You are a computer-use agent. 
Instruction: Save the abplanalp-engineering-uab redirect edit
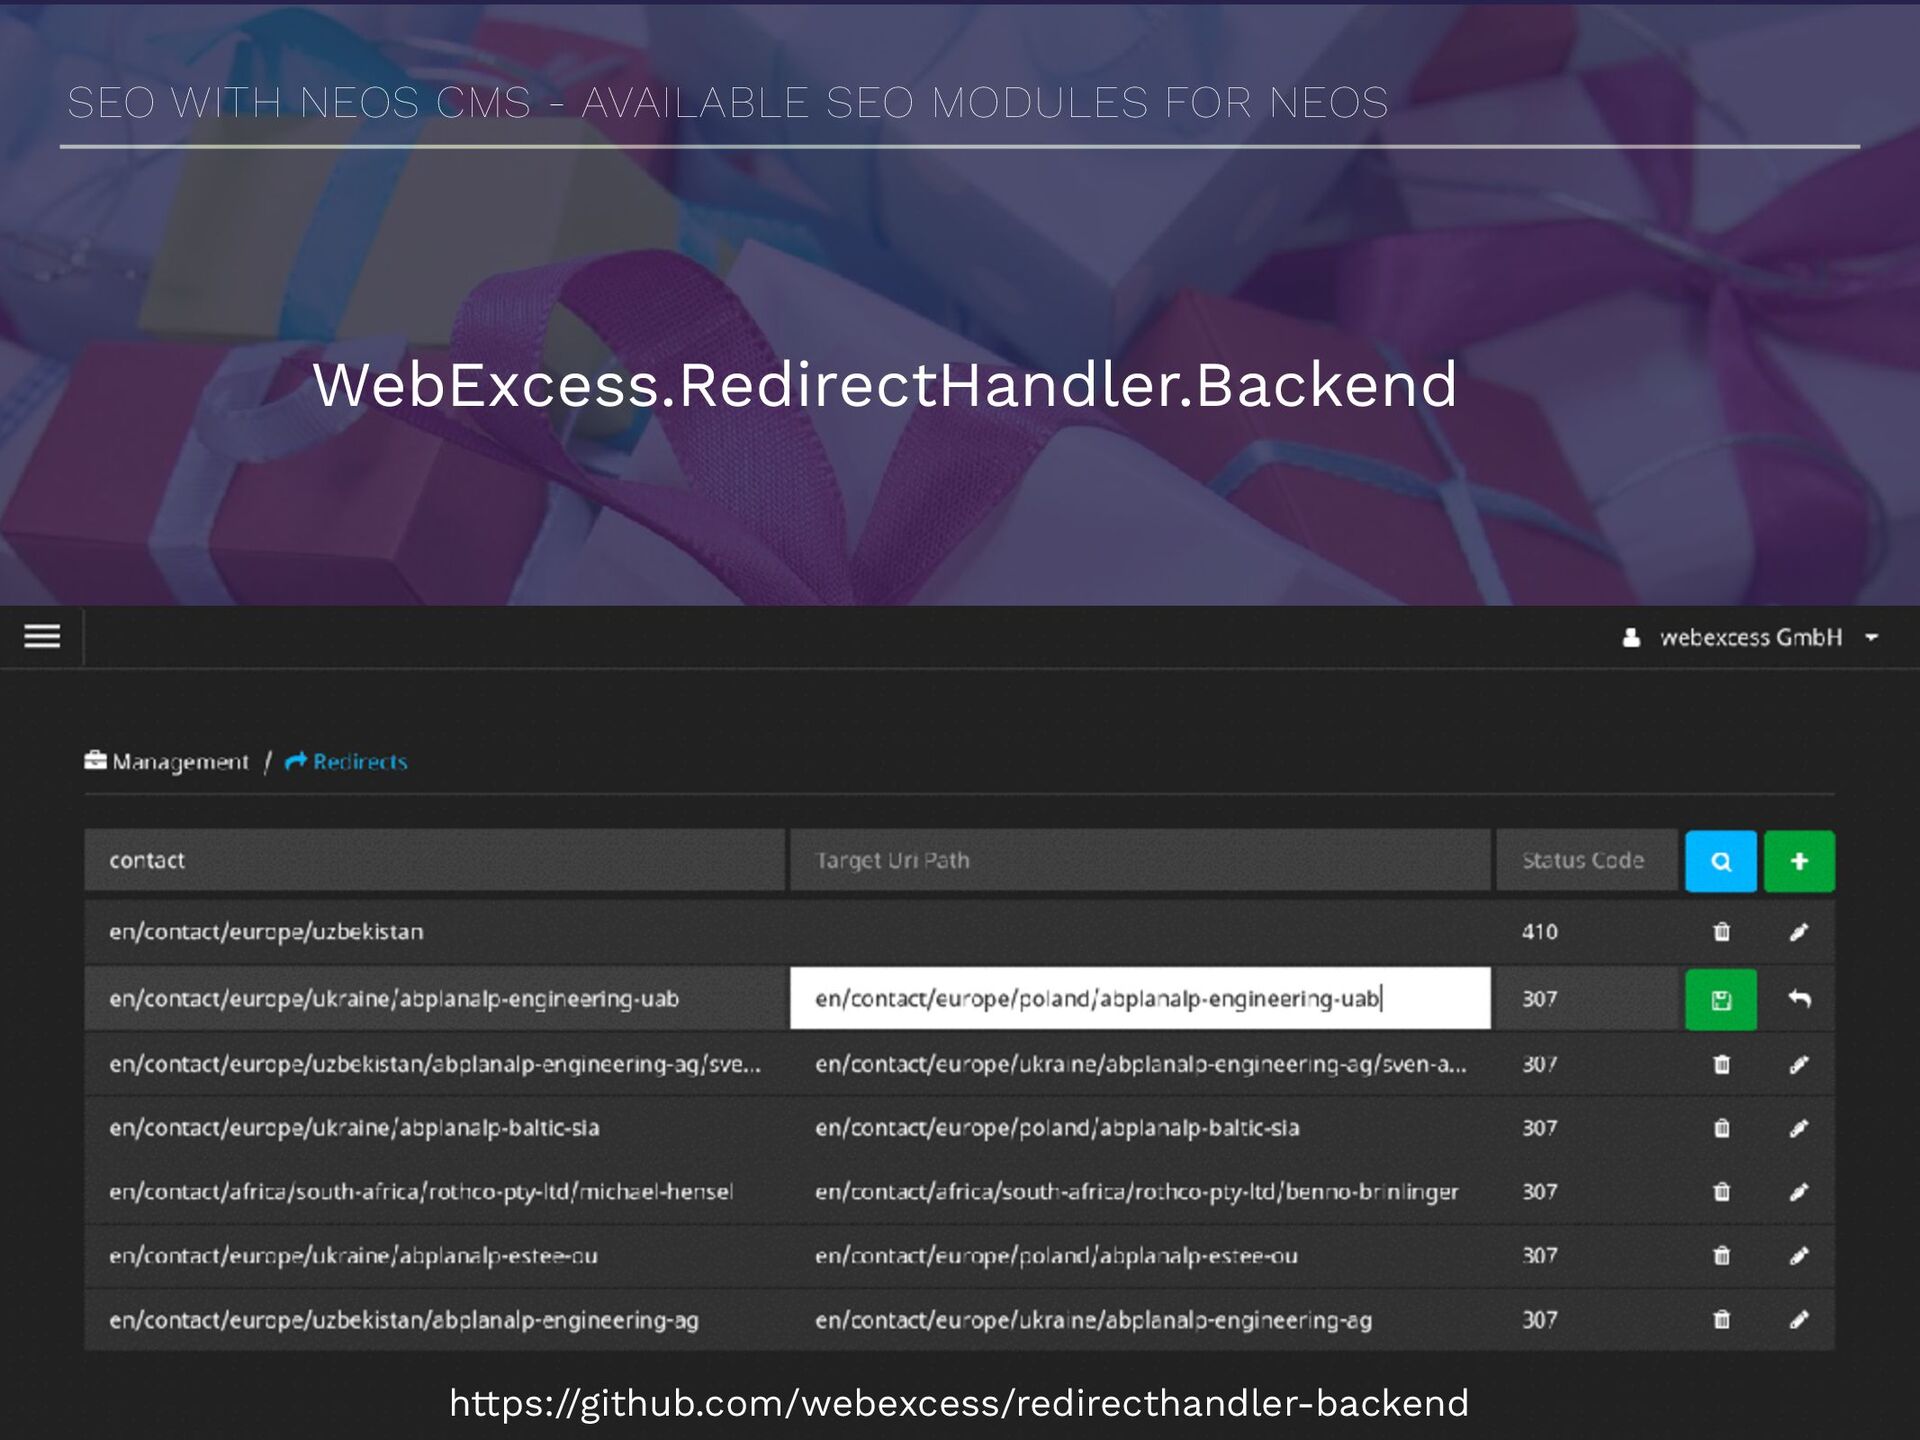[x=1720, y=999]
